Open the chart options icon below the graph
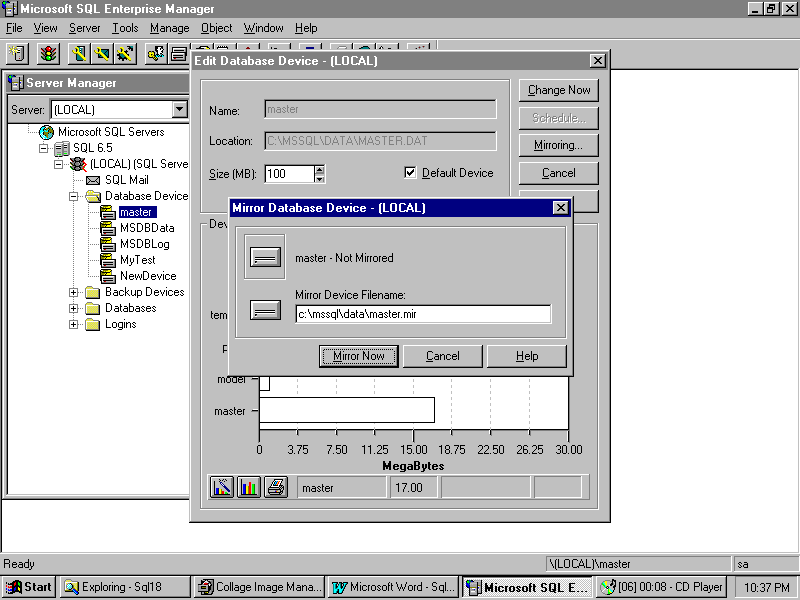 pos(222,487)
